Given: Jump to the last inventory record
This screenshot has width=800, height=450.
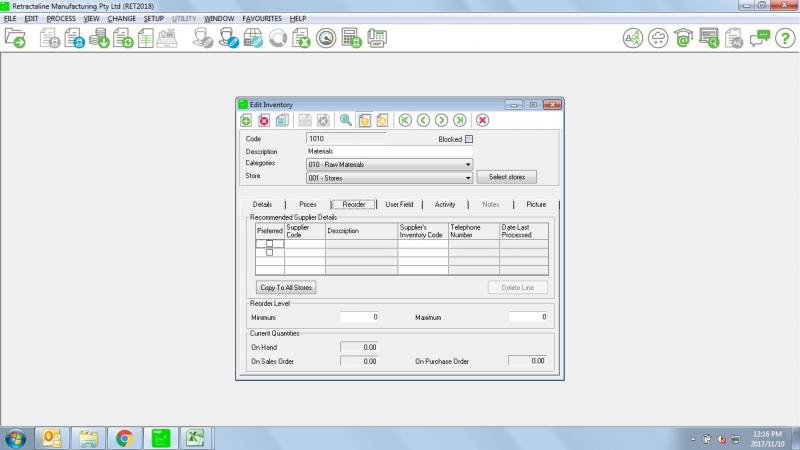Looking at the screenshot, I should pos(459,120).
